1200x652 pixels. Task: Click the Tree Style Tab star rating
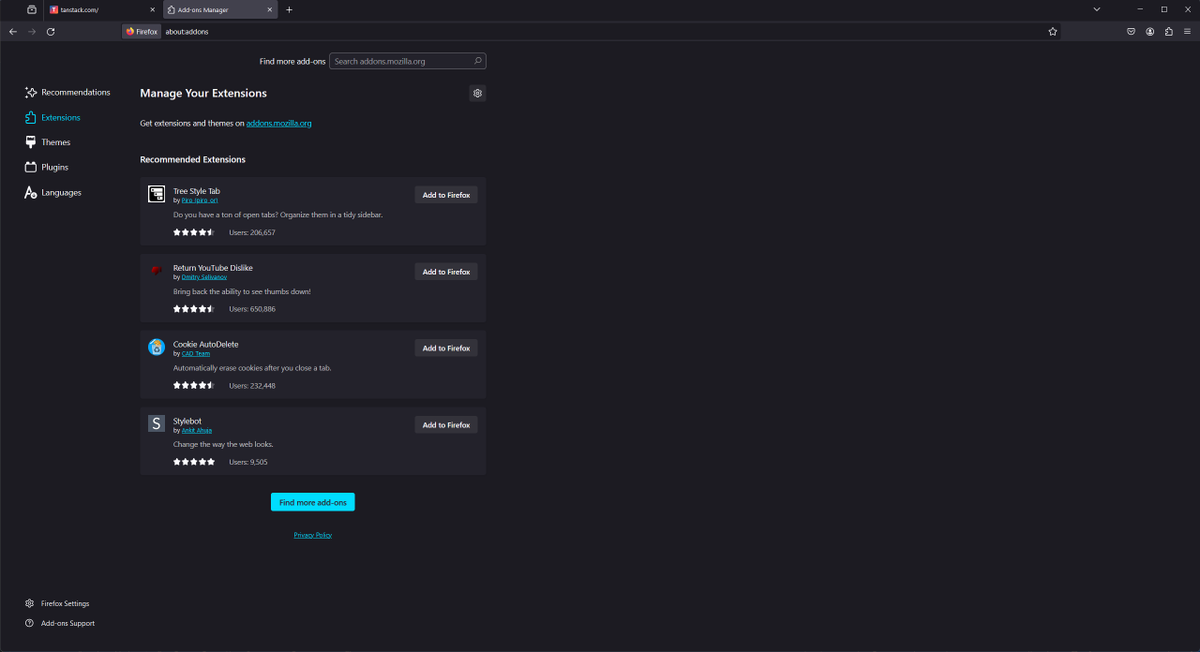(194, 232)
